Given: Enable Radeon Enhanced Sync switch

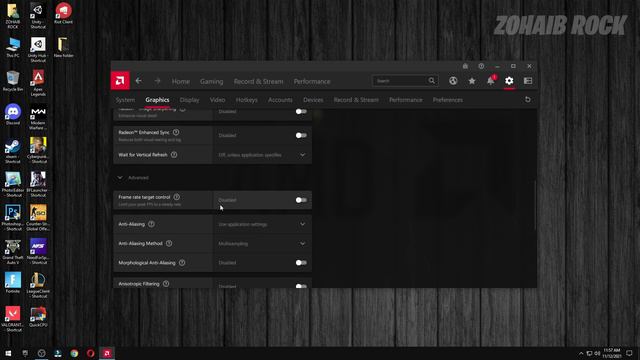Looking at the screenshot, I should [x=301, y=135].
